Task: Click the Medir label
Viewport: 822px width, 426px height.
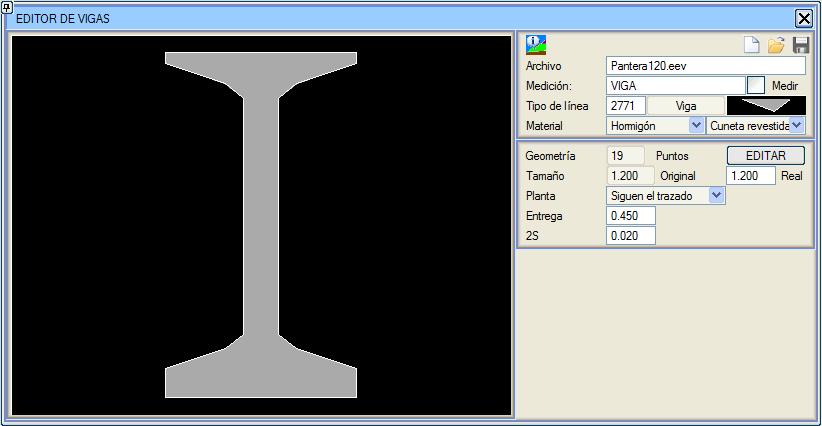Action: (x=785, y=86)
